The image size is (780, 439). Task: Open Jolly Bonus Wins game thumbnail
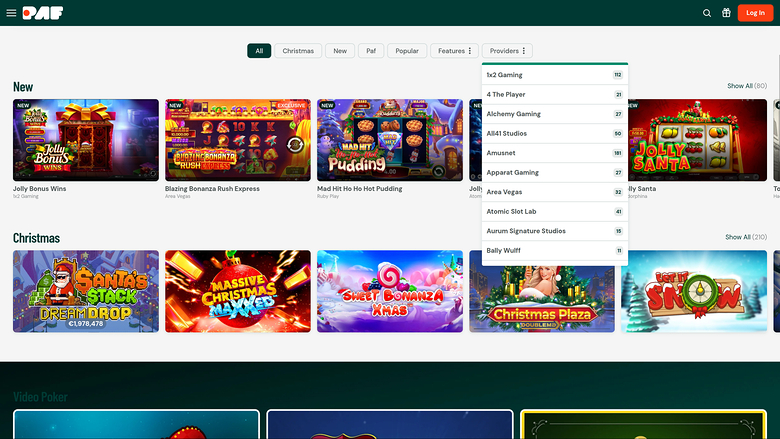[x=86, y=140]
